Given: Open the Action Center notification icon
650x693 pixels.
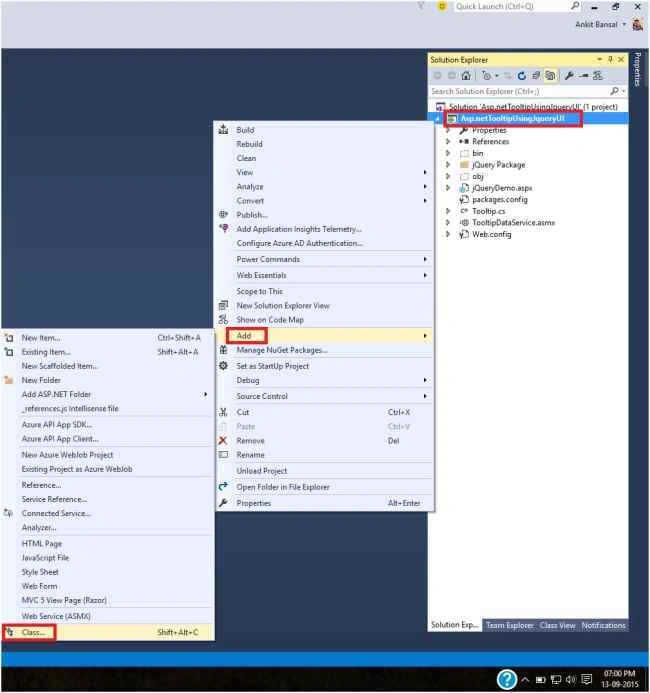Looking at the screenshot, I should click(x=587, y=679).
